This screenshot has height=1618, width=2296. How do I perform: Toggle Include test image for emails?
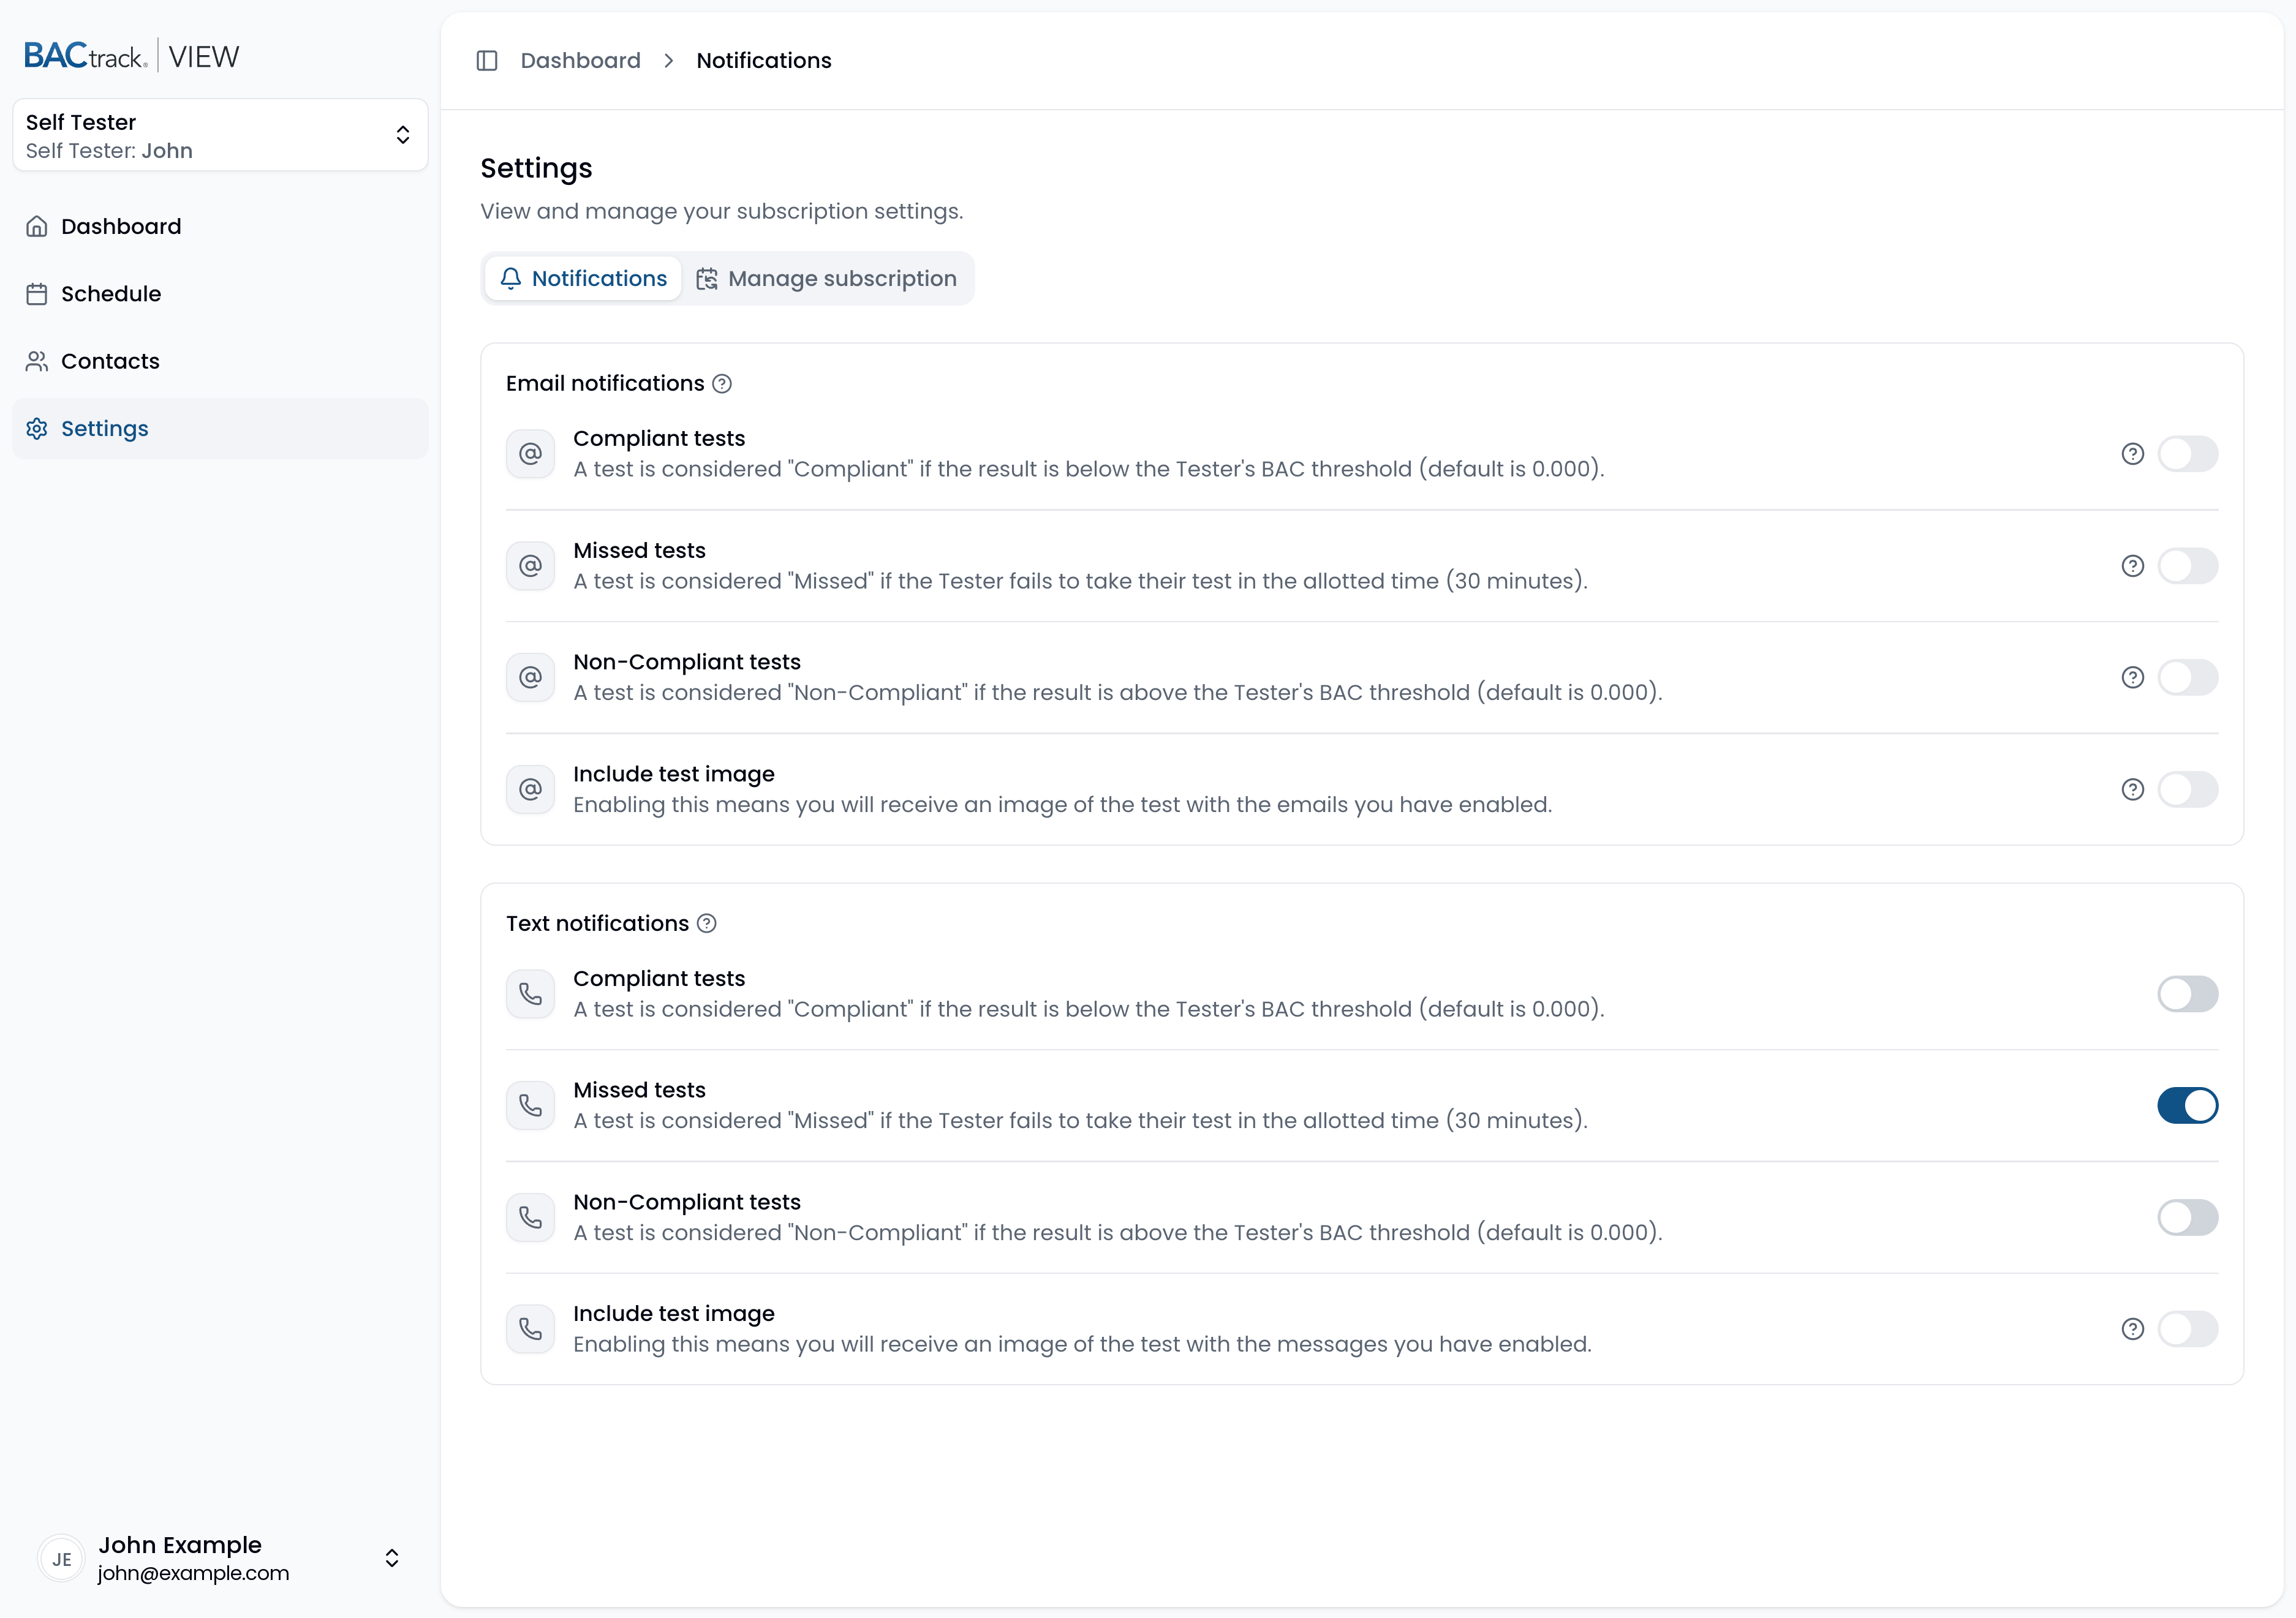coord(2188,790)
